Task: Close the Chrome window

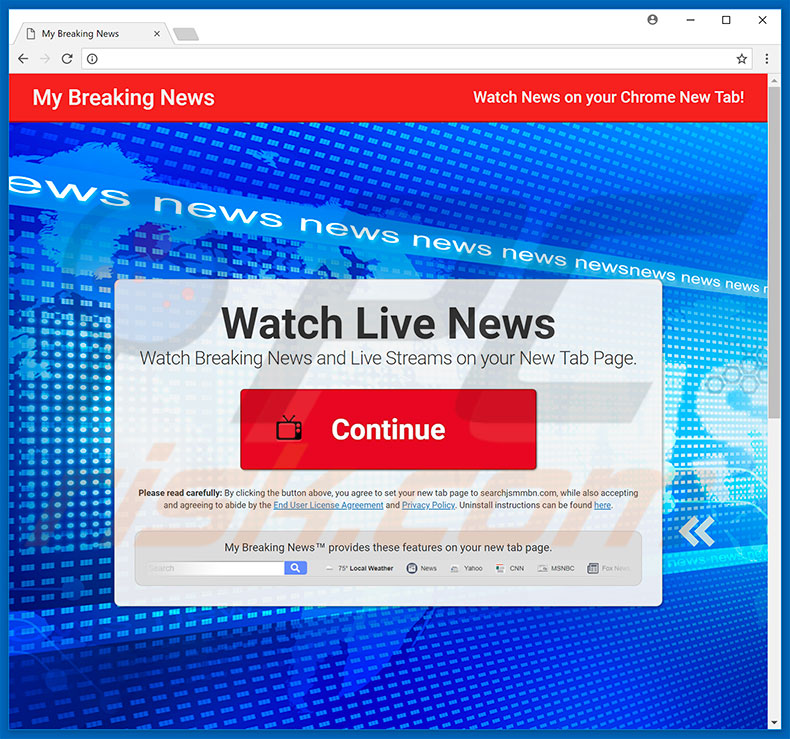Action: click(762, 20)
